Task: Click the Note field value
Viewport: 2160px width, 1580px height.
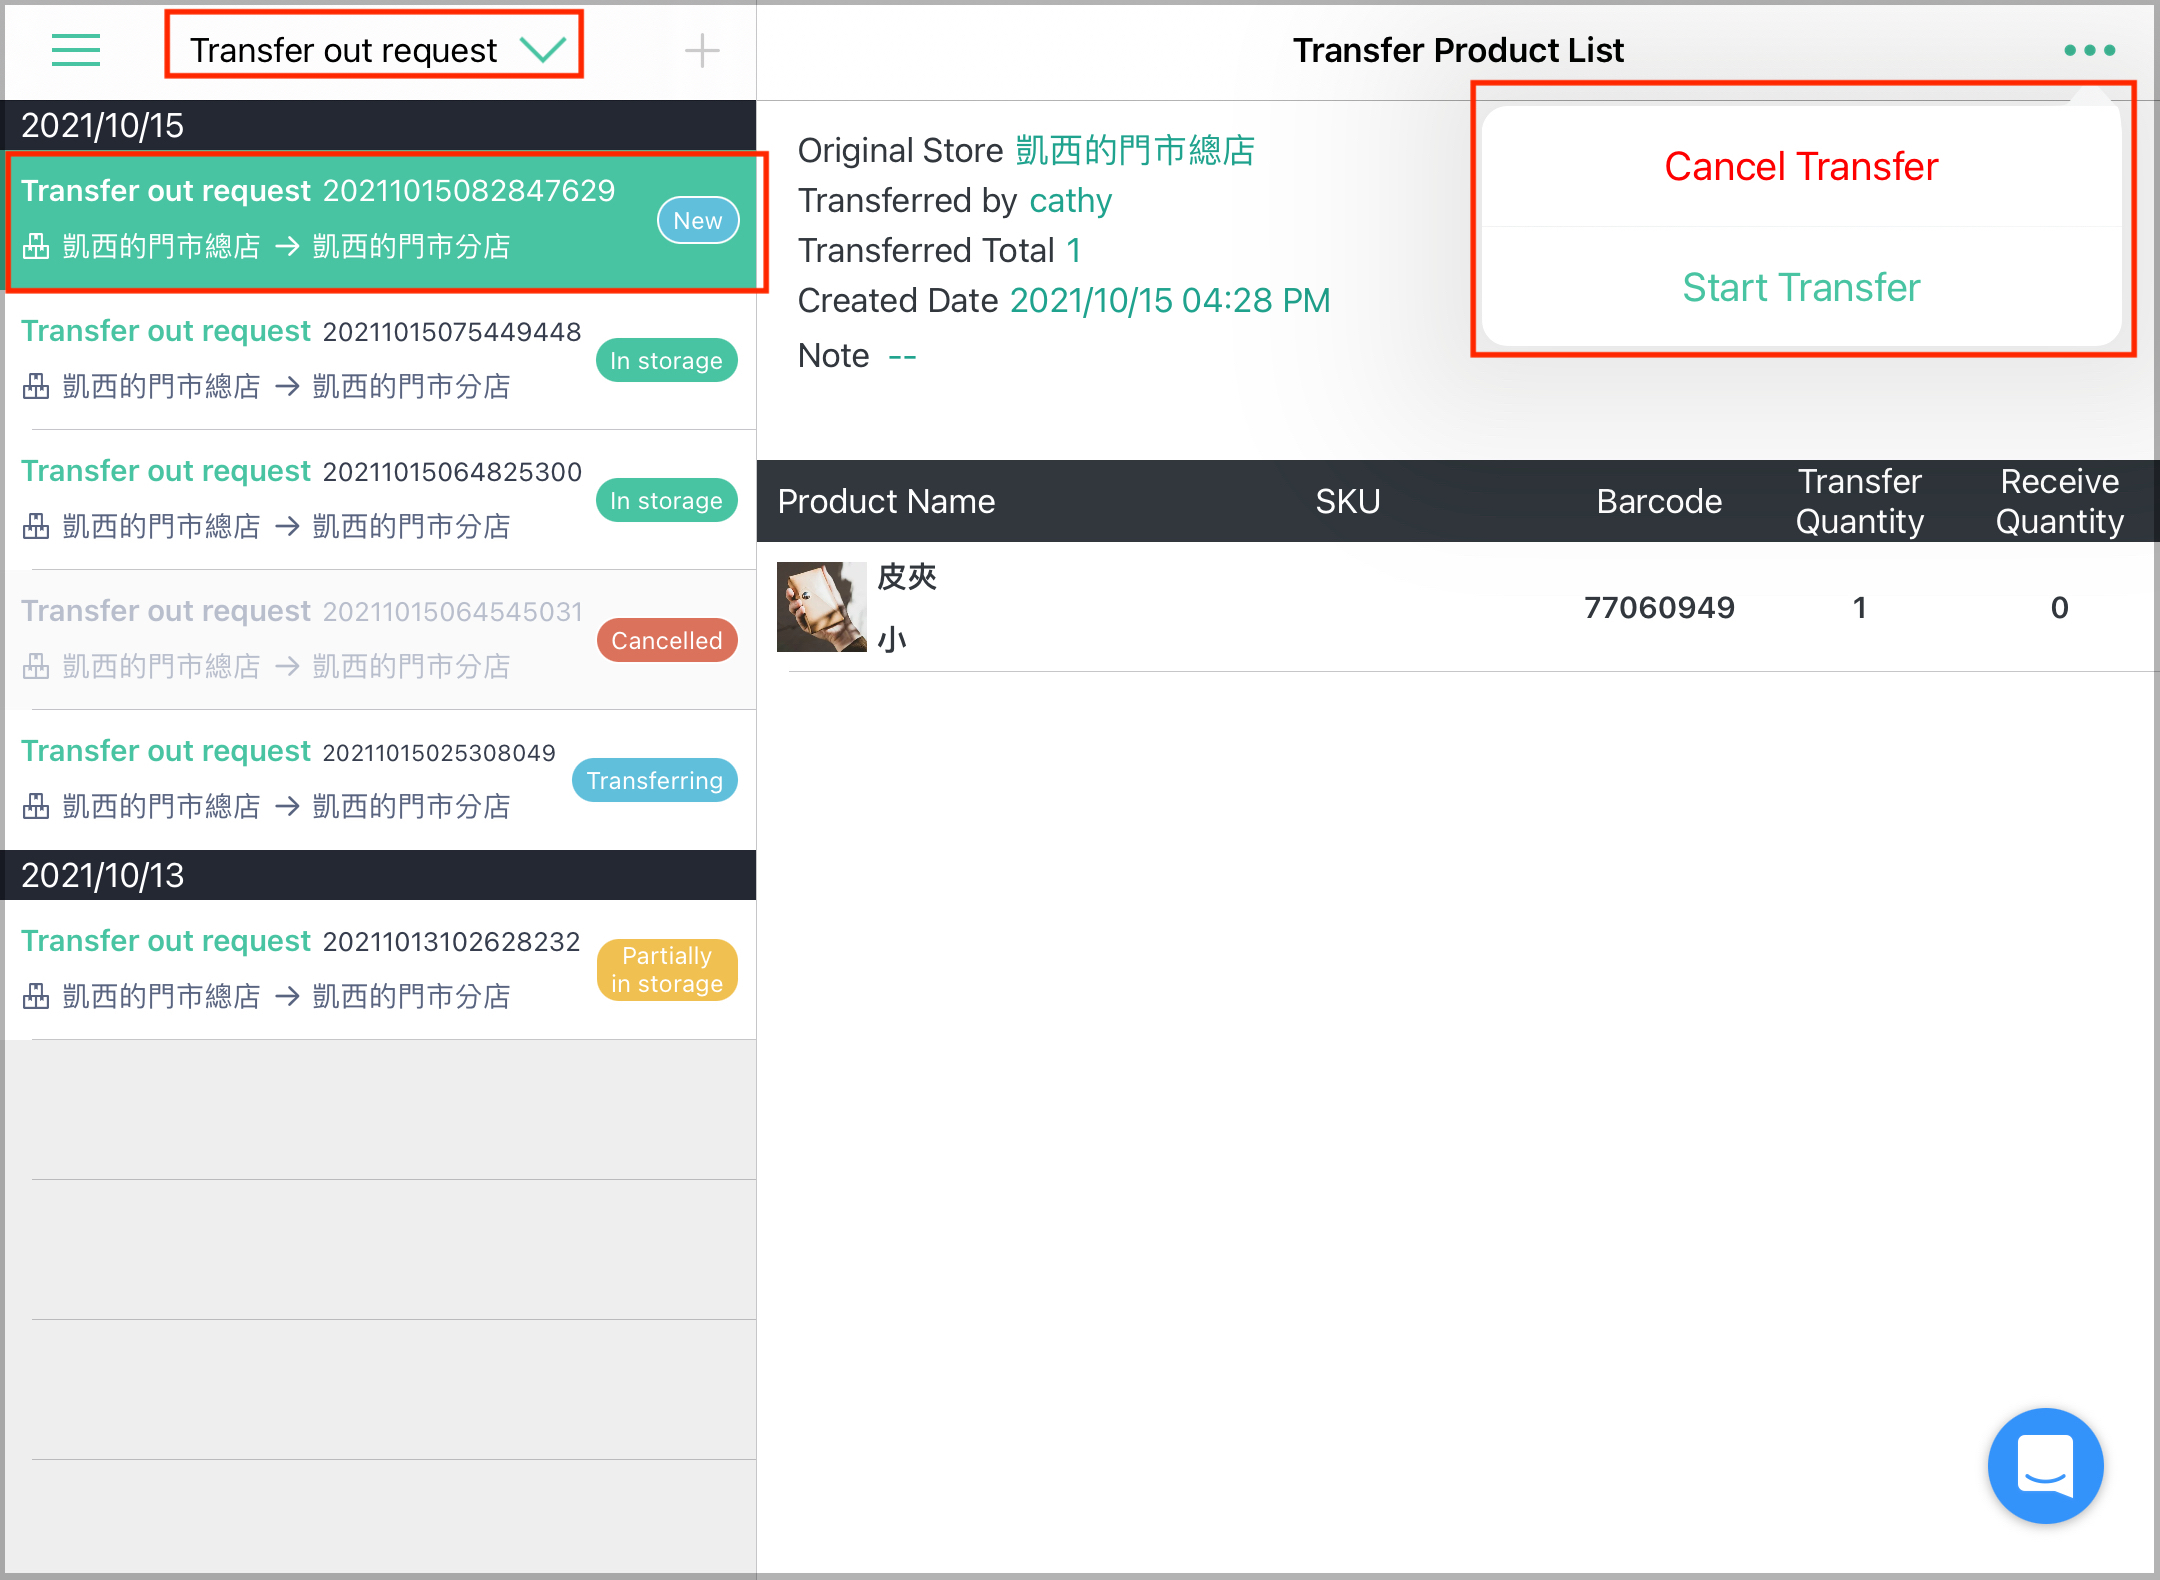Action: coord(902,356)
